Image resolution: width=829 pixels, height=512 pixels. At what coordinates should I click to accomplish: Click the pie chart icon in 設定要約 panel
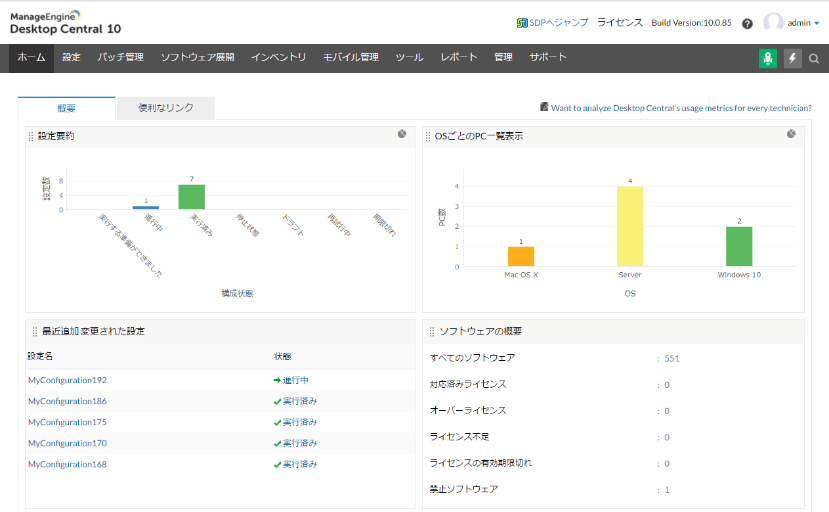tap(401, 134)
